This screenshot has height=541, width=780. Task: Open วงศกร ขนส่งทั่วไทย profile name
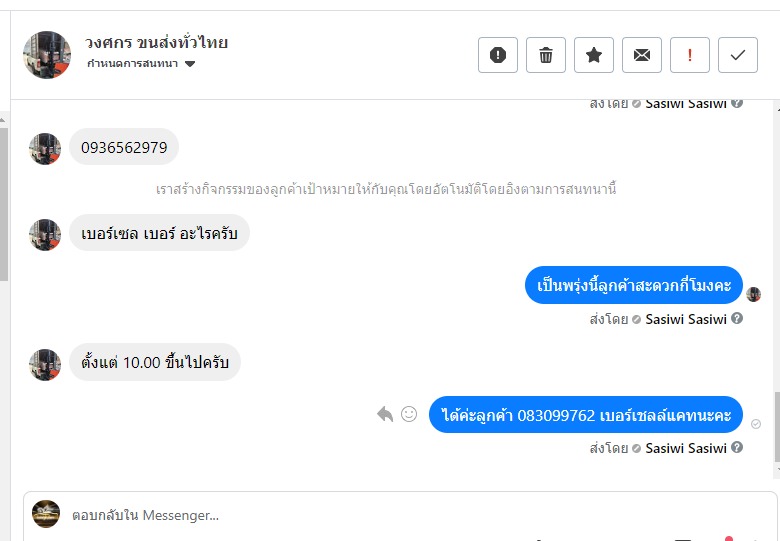pos(156,43)
